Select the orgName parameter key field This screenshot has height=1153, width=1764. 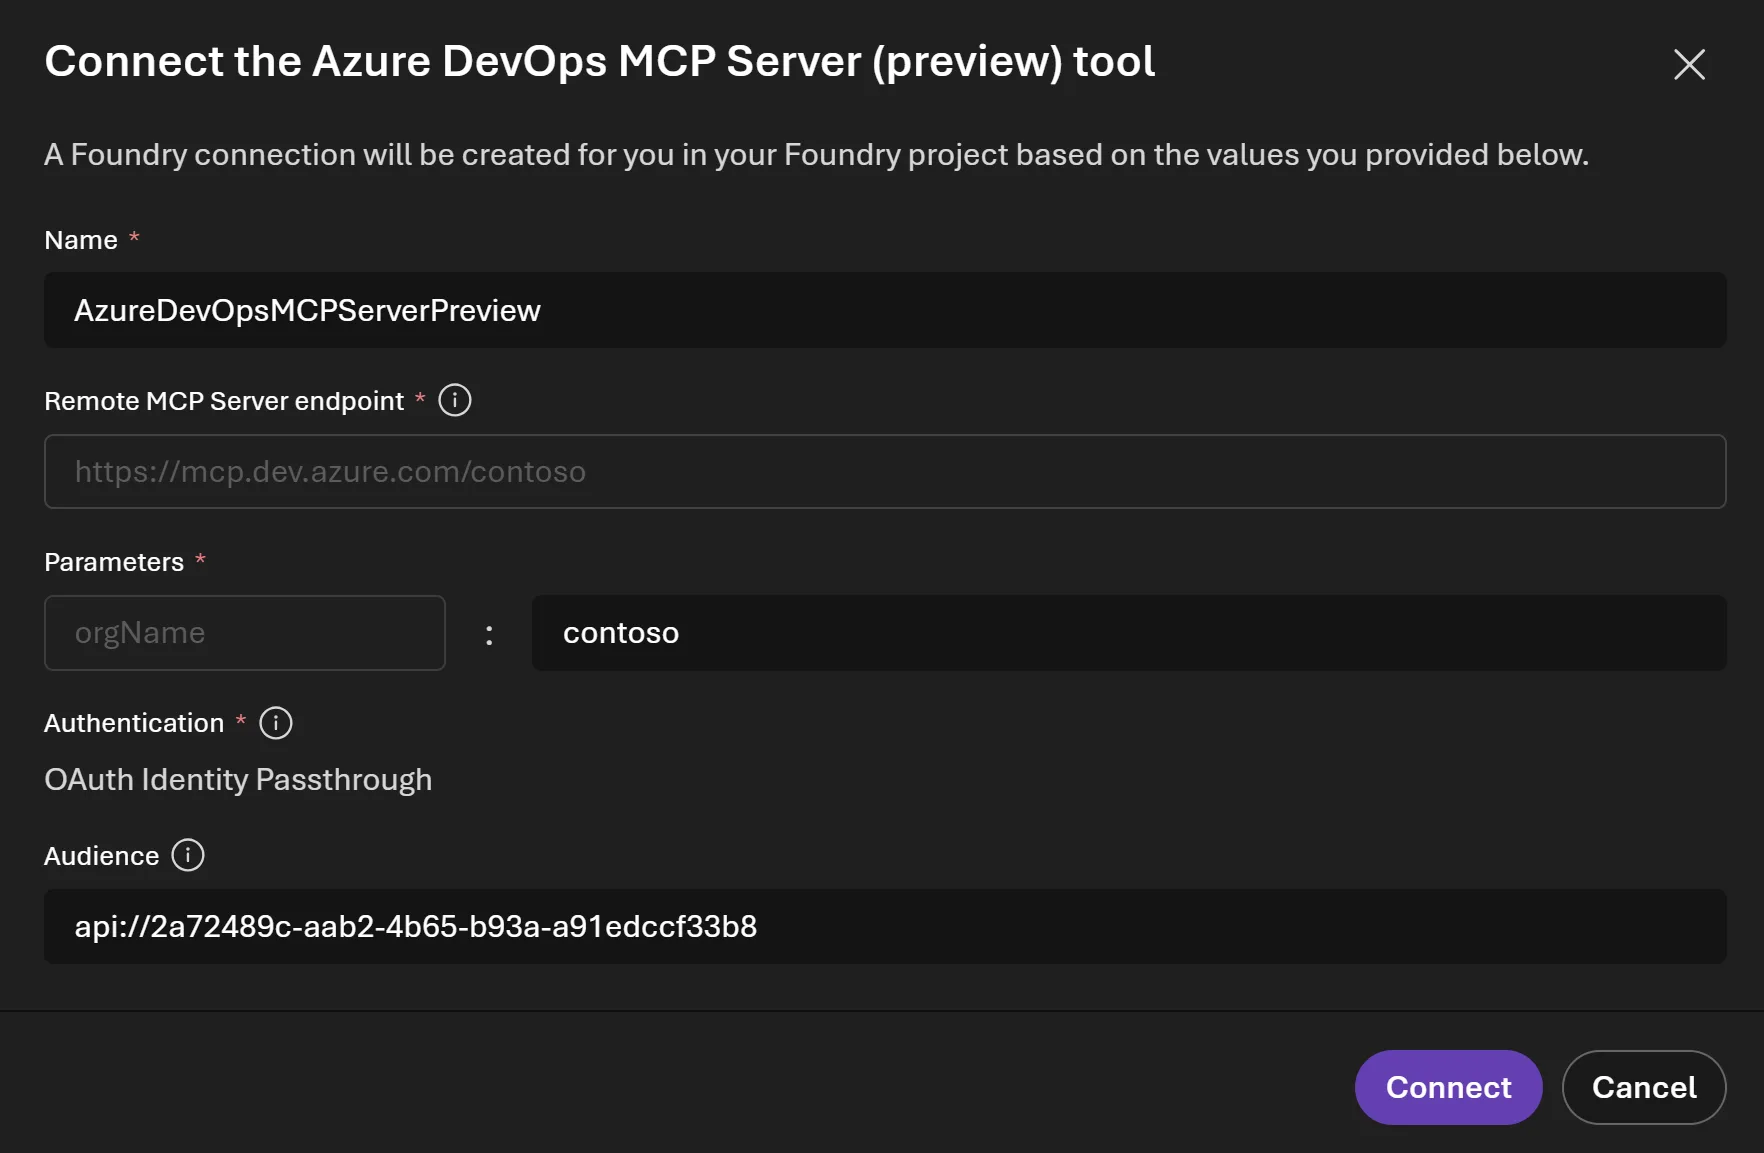point(245,633)
